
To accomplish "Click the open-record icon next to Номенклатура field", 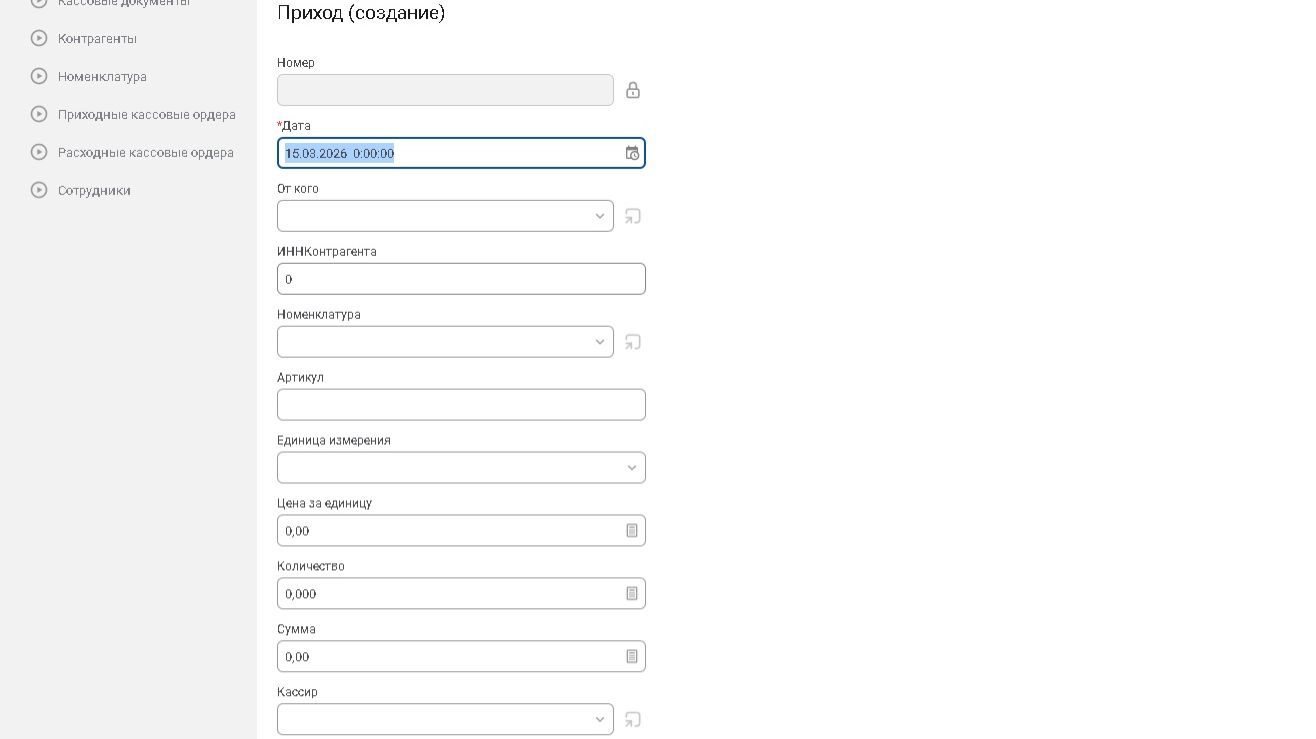I will pyautogui.click(x=633, y=342).
